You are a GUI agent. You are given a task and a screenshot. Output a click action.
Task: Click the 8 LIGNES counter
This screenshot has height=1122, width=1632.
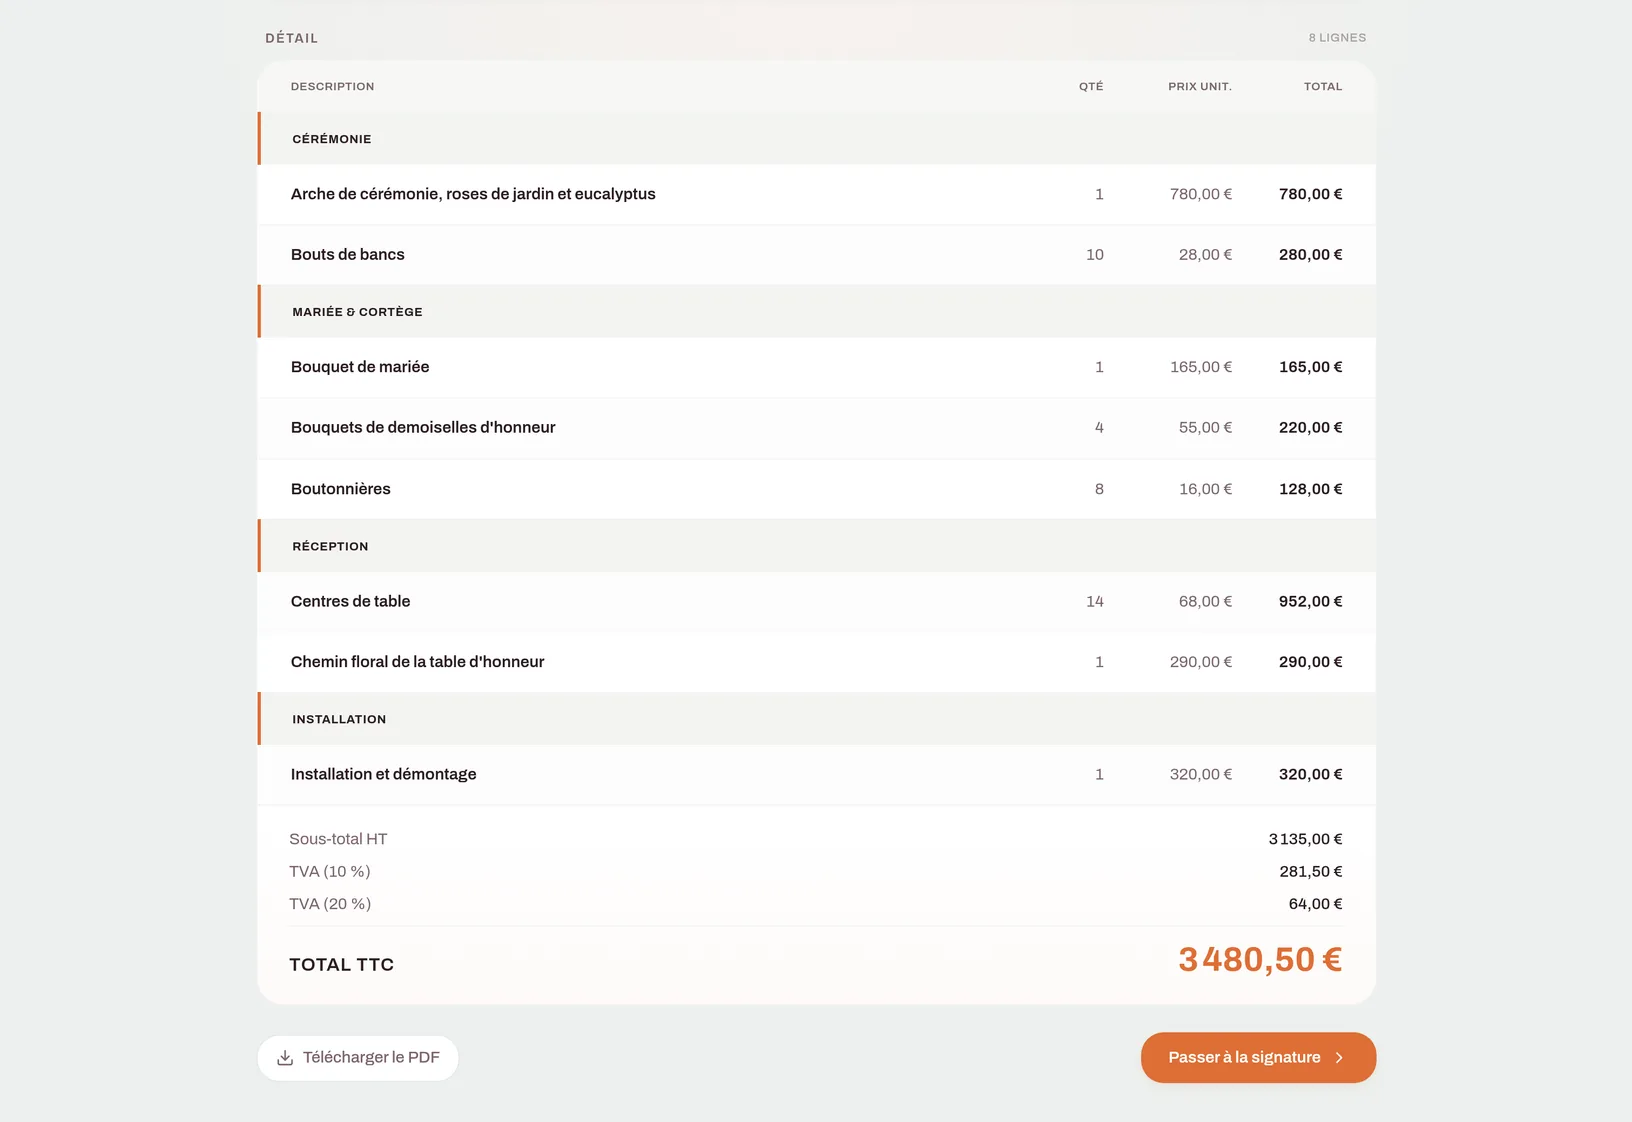1337,38
